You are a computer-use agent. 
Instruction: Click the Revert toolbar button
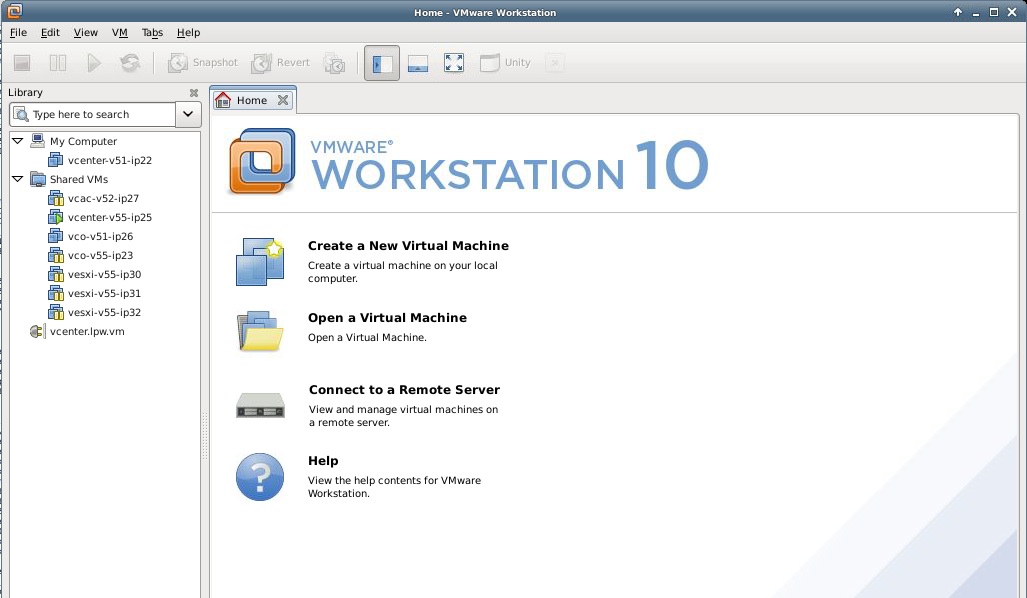[280, 63]
